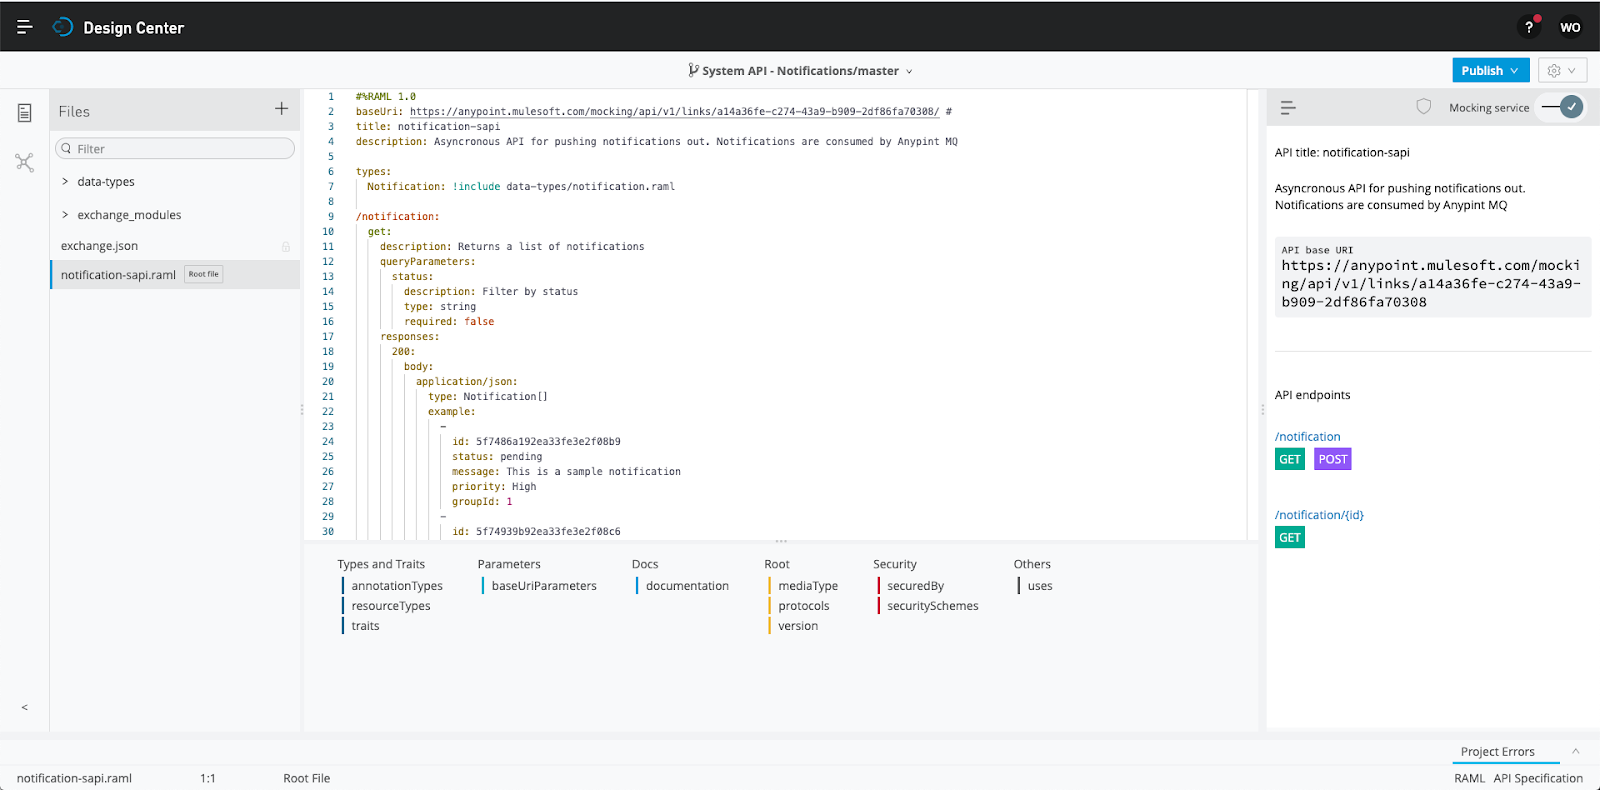Open the hamburger navigation menu
The width and height of the screenshot is (1600, 790).
coord(25,27)
